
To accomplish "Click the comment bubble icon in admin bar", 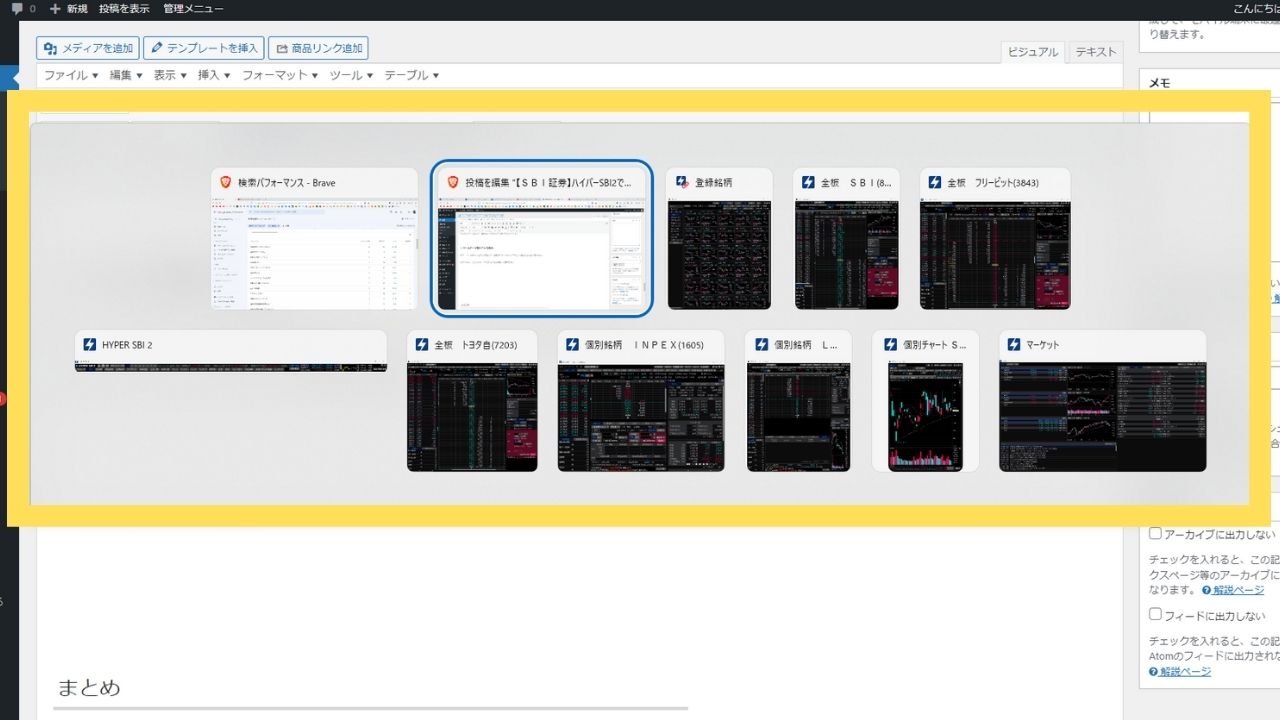I will [x=16, y=9].
